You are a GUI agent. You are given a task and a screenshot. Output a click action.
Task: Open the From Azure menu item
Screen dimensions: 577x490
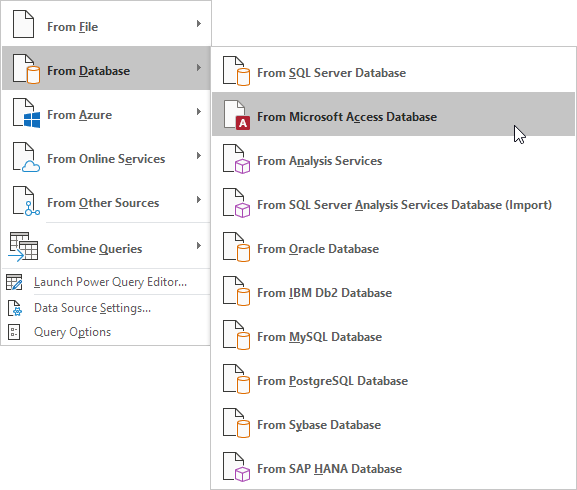click(x=106, y=113)
